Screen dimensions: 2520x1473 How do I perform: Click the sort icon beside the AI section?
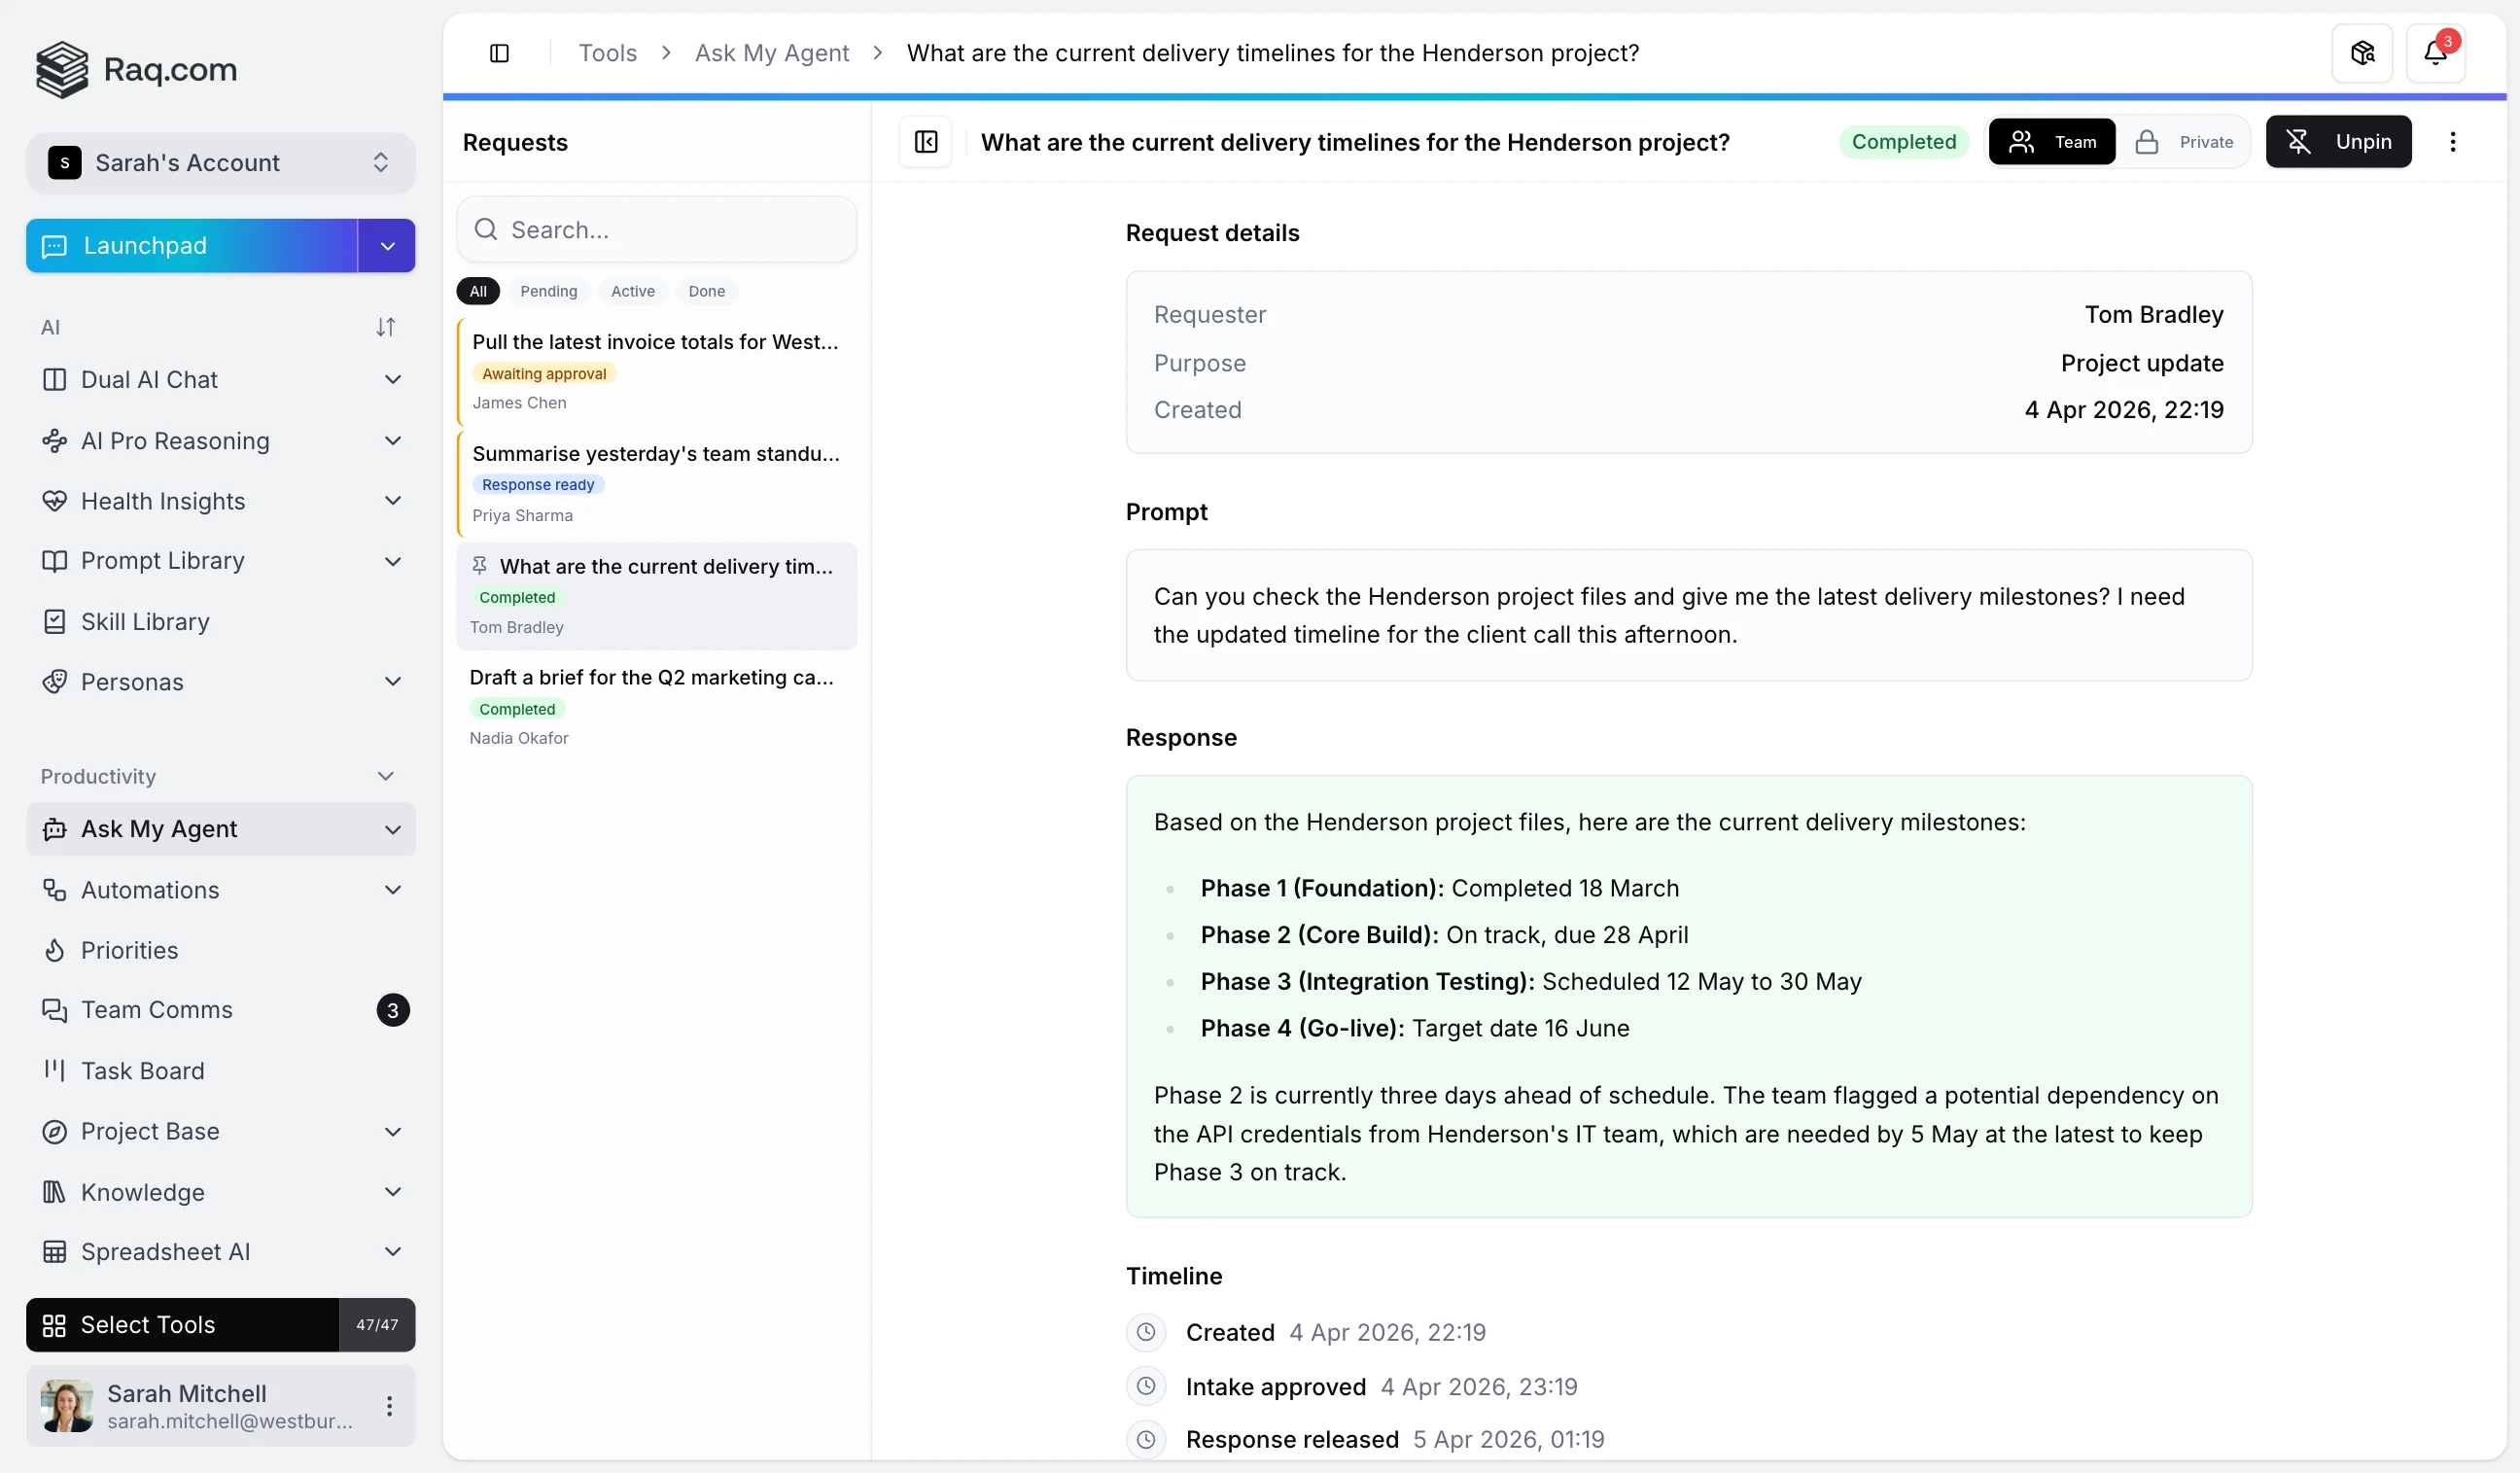click(x=386, y=326)
